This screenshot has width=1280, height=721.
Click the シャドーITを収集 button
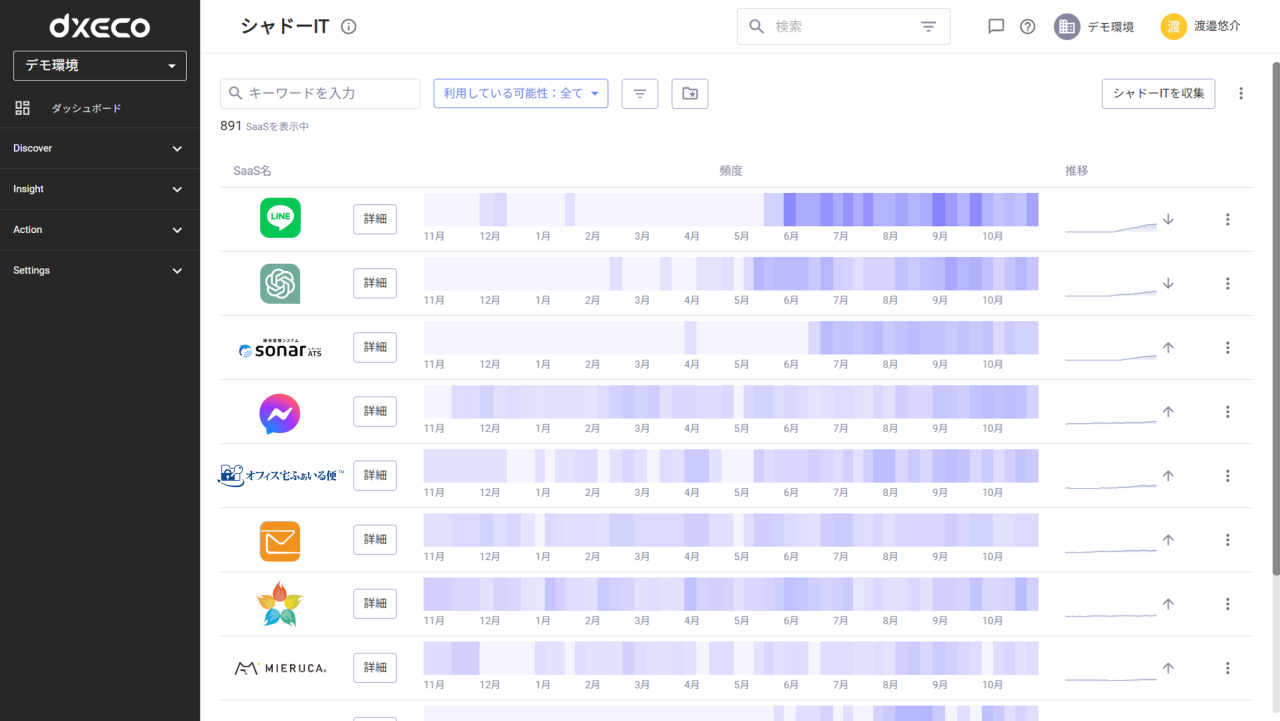click(x=1159, y=93)
